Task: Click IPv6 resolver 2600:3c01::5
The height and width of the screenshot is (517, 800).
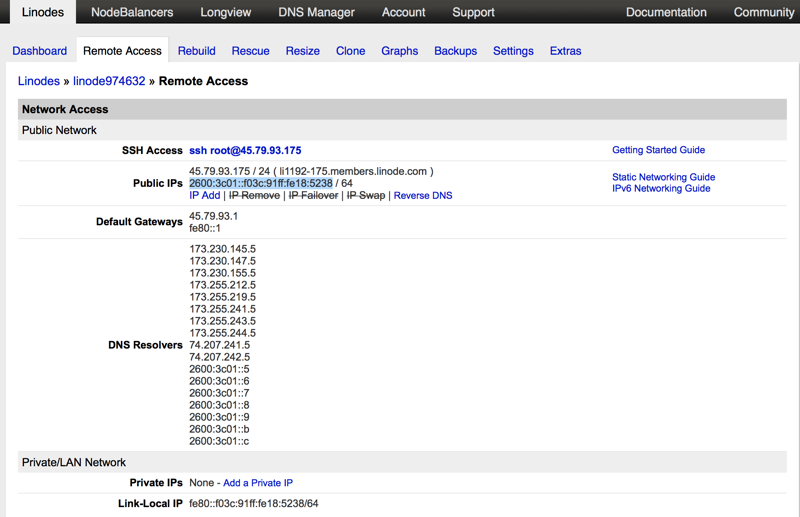Action: tap(219, 369)
